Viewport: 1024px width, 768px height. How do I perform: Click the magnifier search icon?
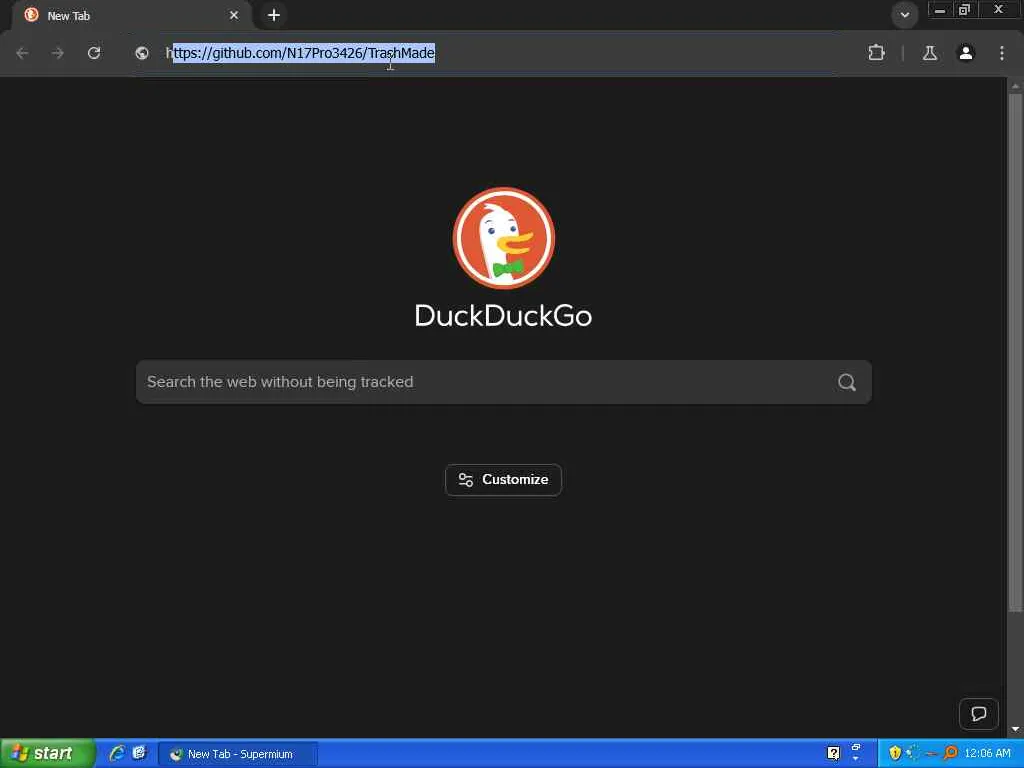(846, 382)
